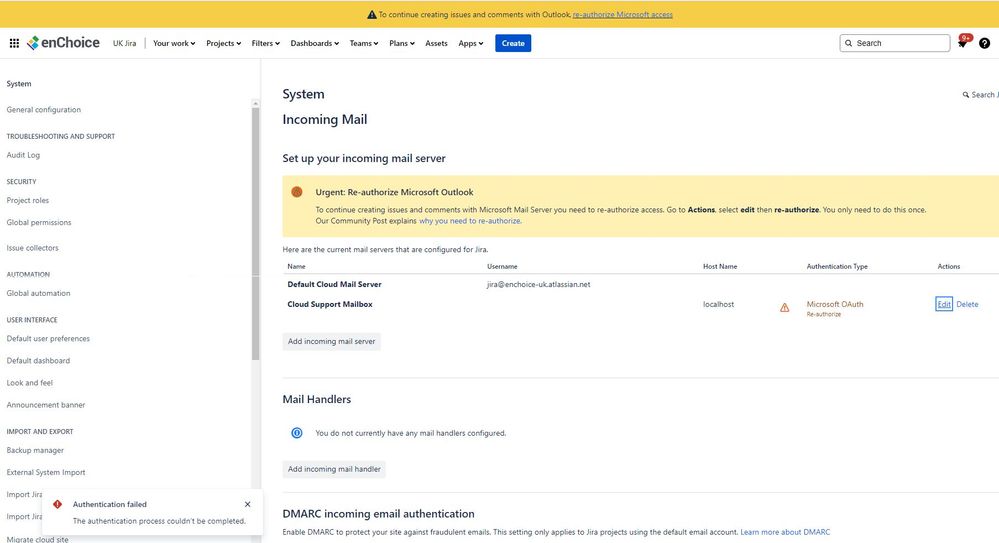Click the blue Create button
Screen dimensions: 999x543
(x=513, y=43)
